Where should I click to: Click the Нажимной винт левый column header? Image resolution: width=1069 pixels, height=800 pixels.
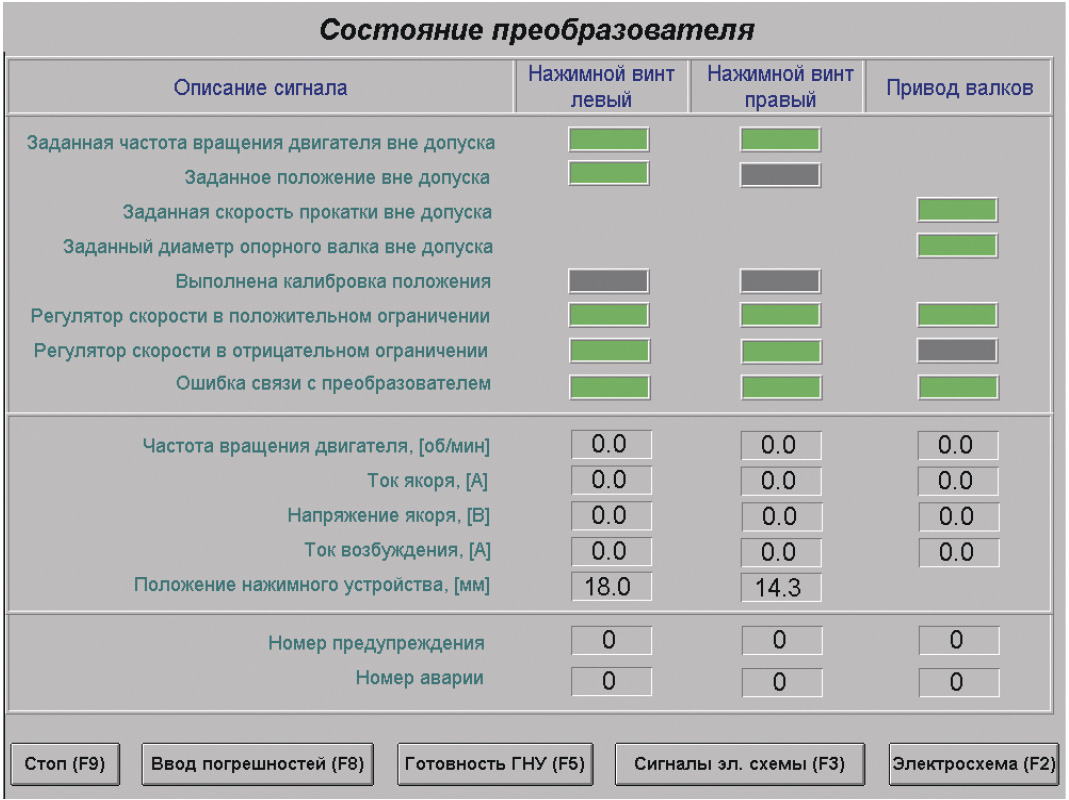[x=601, y=87]
